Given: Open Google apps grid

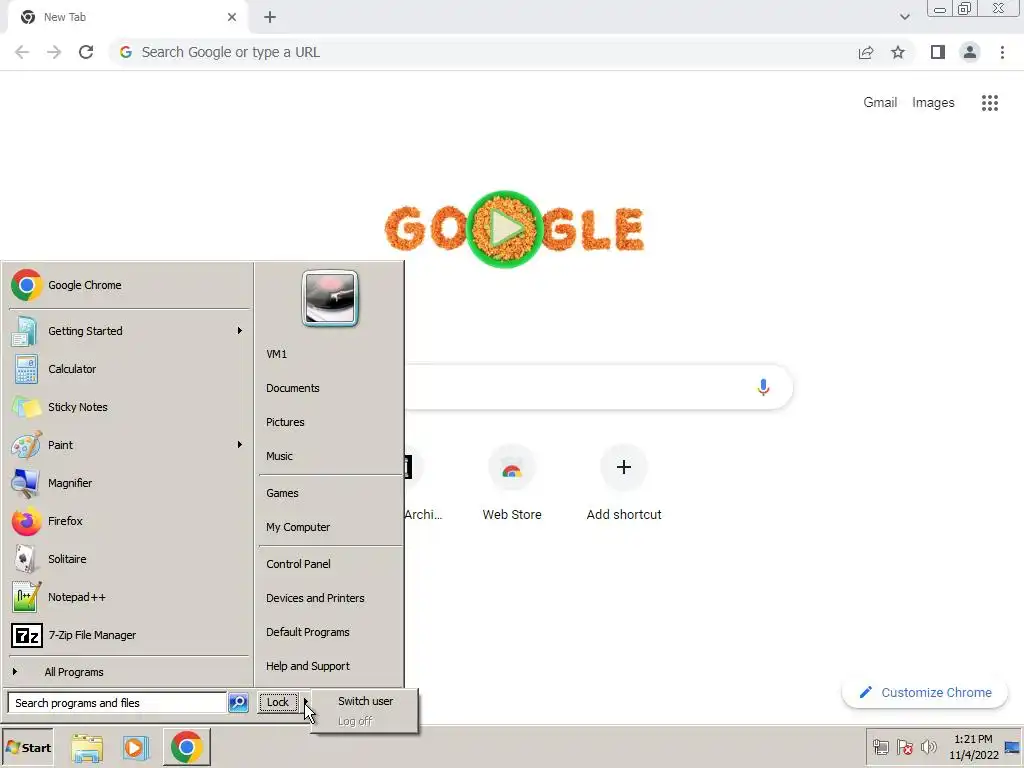Looking at the screenshot, I should point(990,103).
